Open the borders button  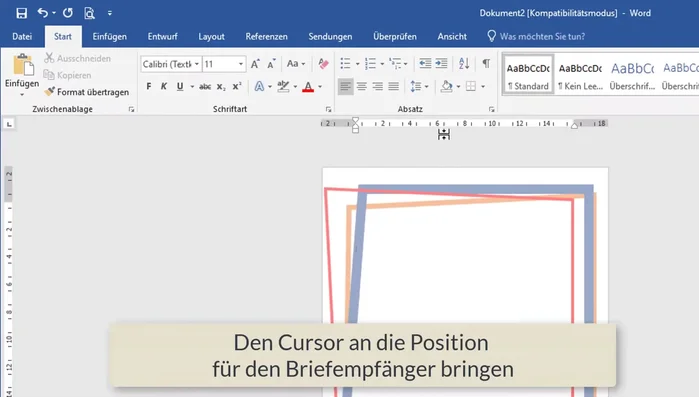[x=471, y=86]
